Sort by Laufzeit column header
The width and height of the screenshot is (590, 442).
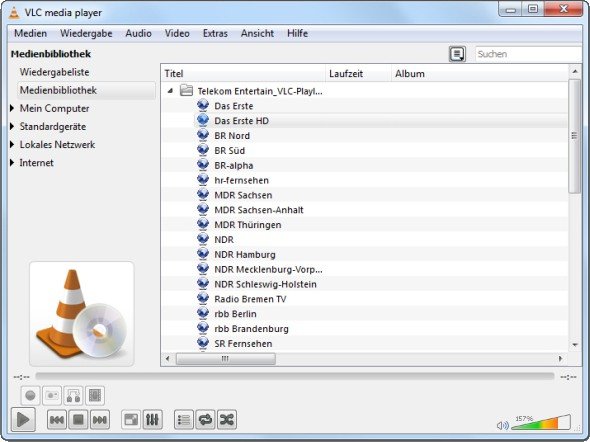tap(359, 74)
